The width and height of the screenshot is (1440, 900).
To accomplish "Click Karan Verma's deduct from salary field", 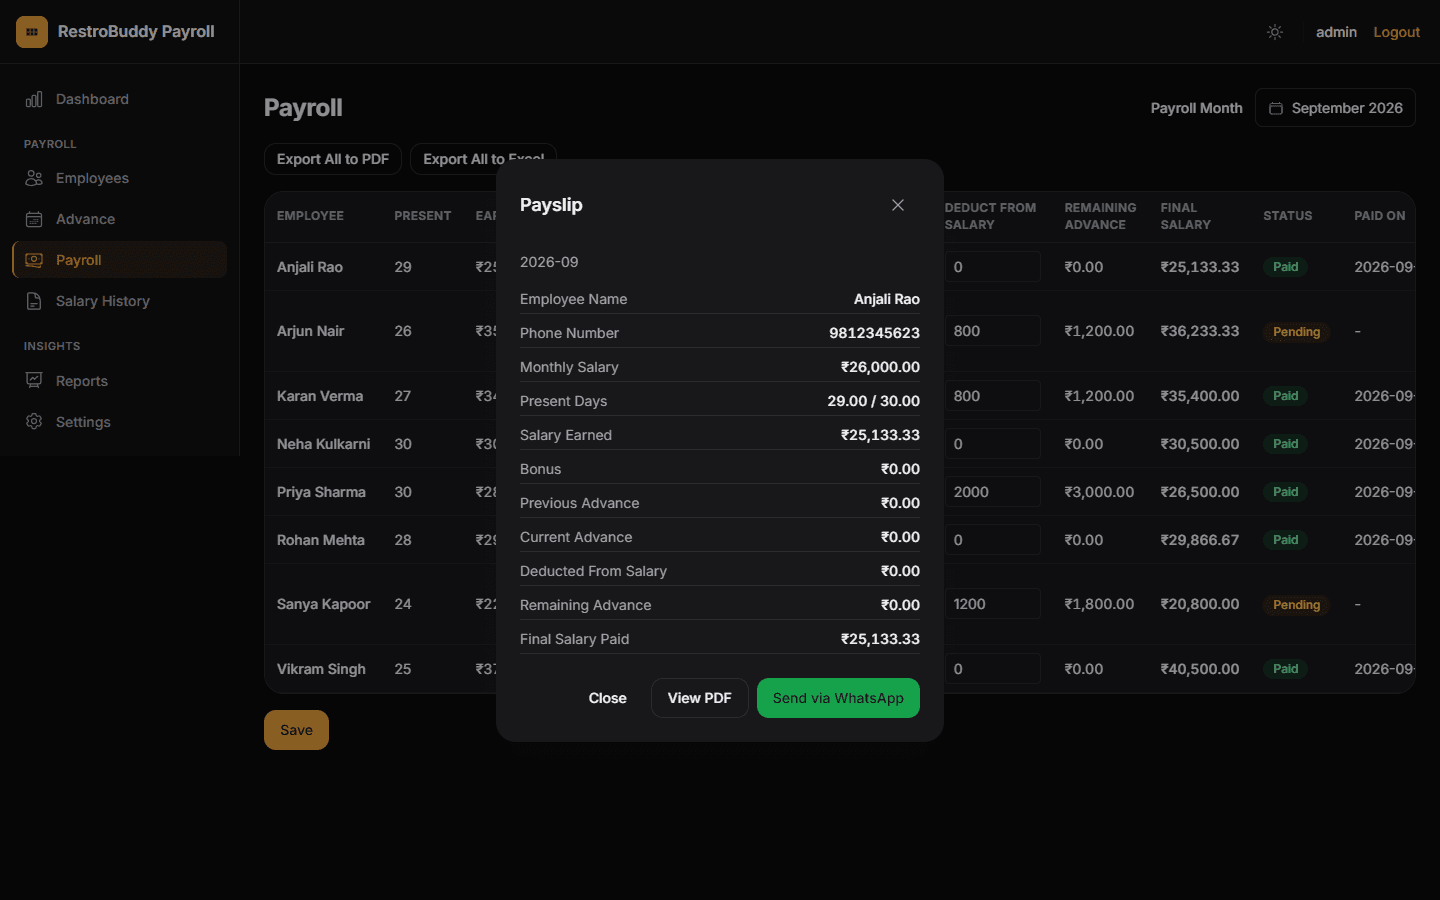I will pos(992,396).
